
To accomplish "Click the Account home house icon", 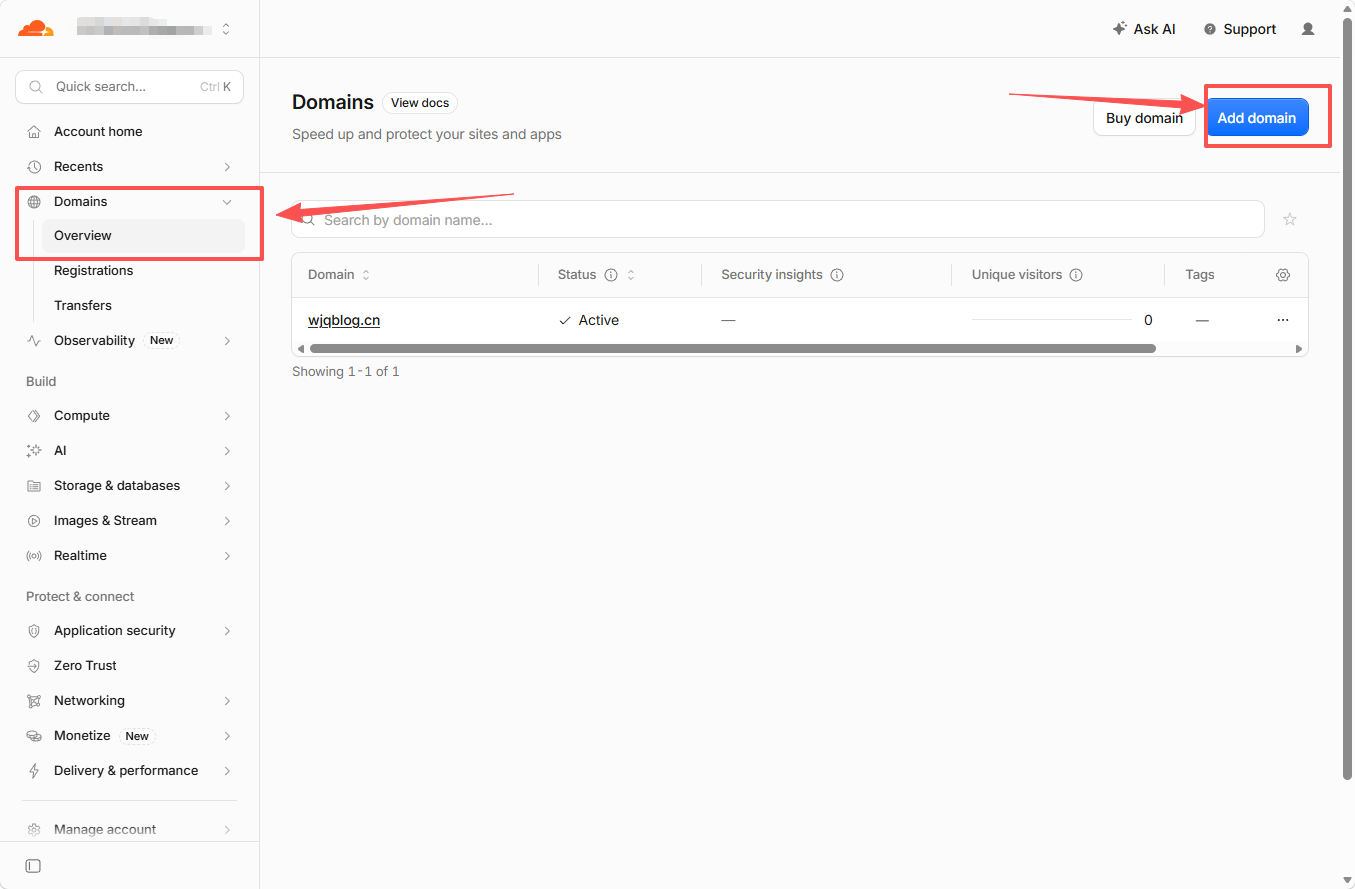I will [34, 132].
